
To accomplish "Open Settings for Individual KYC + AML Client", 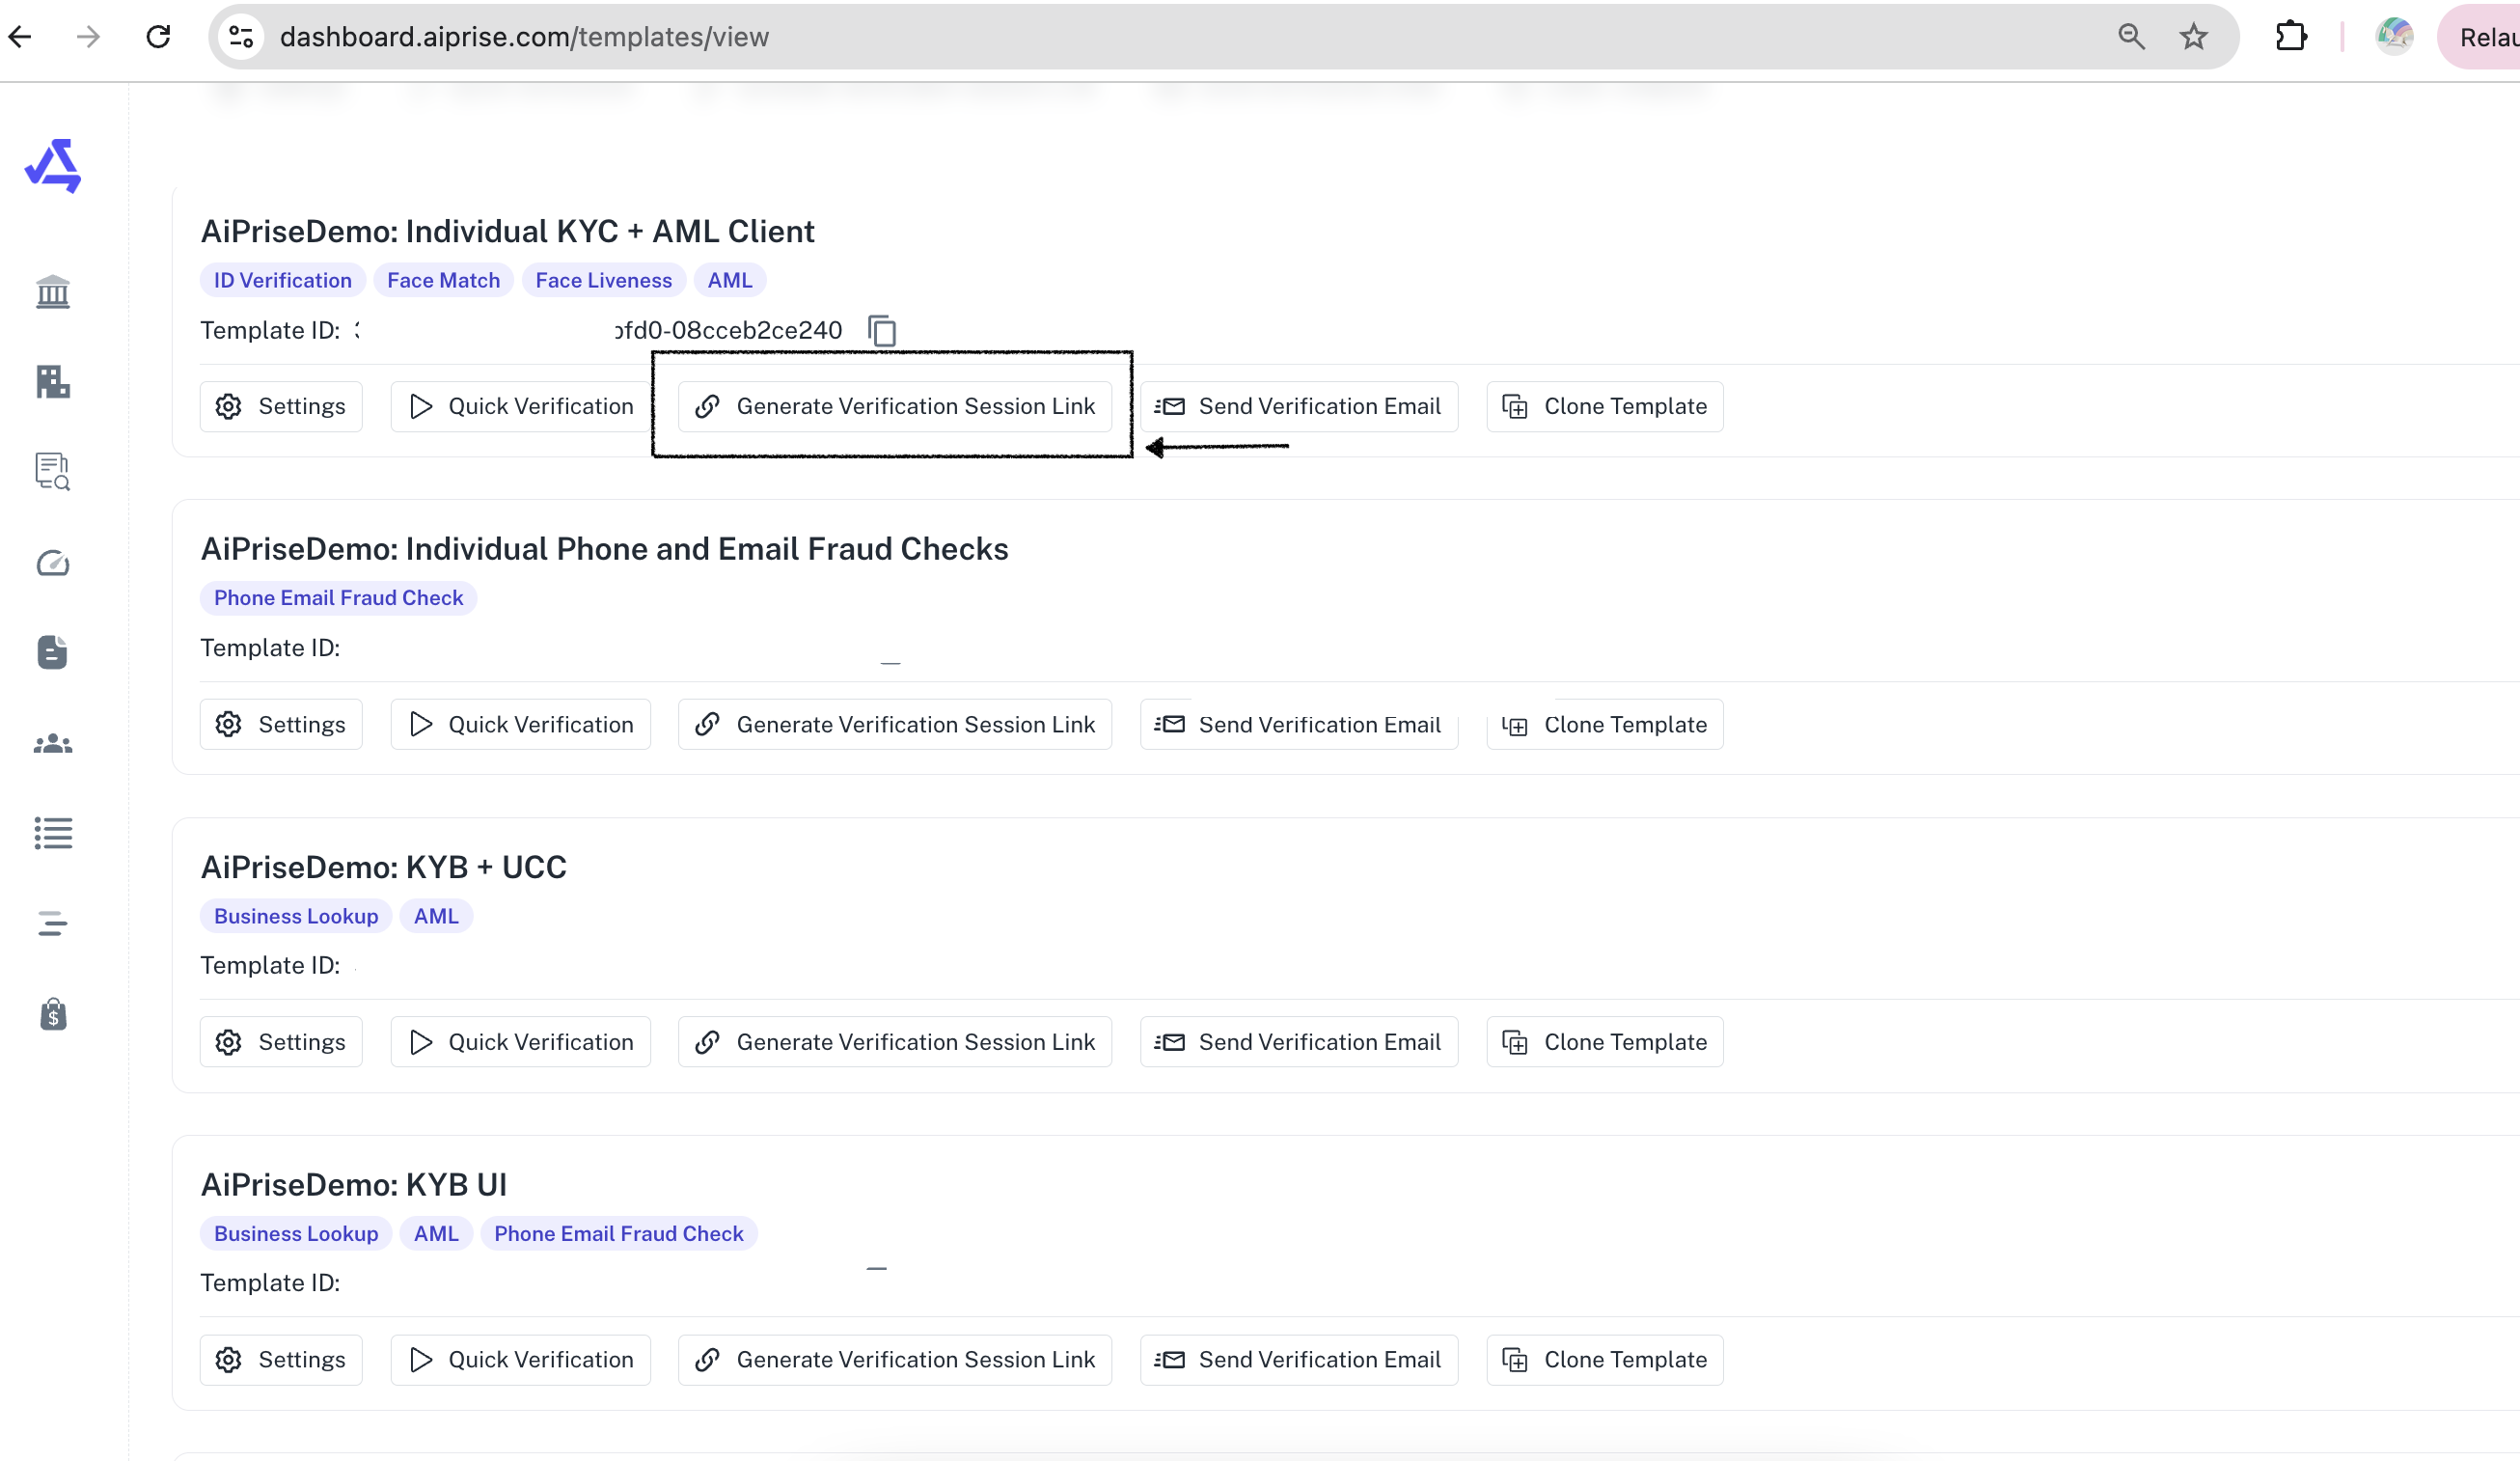I will 281,406.
